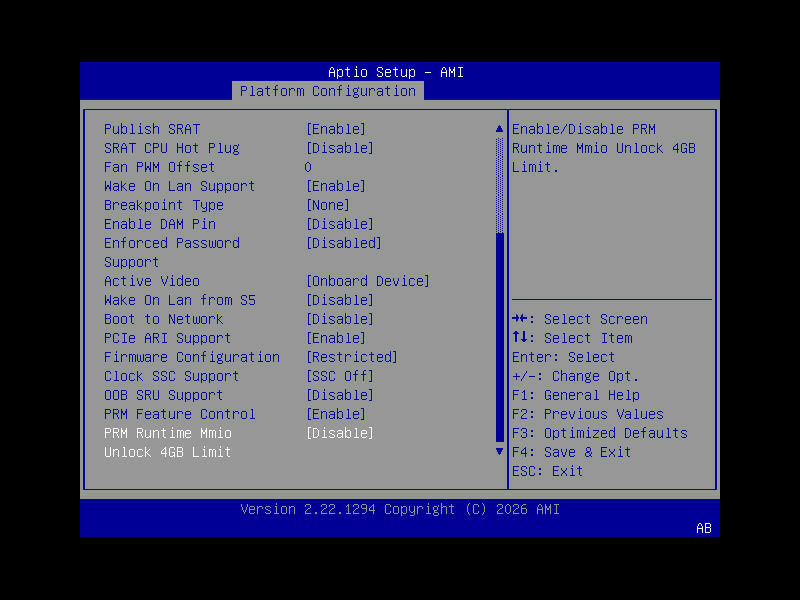Open Enable DAM Pin [Disable] value
The image size is (800, 600).
click(340, 224)
